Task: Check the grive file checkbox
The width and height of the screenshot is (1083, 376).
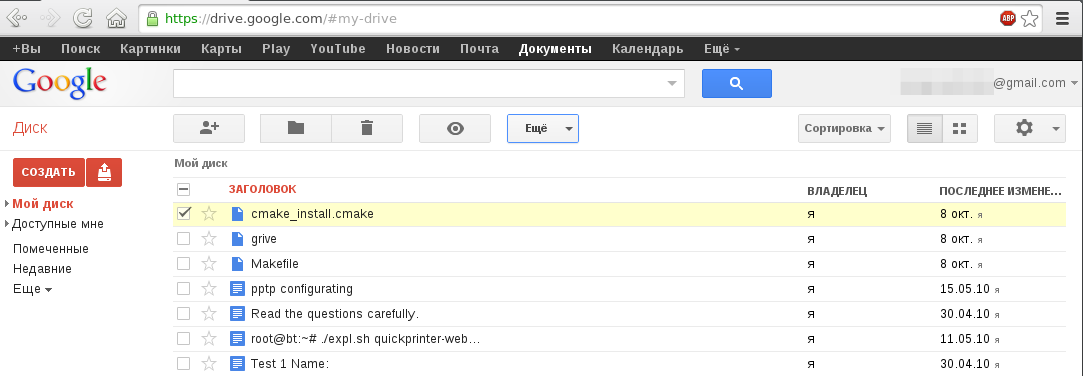Action: (183, 239)
